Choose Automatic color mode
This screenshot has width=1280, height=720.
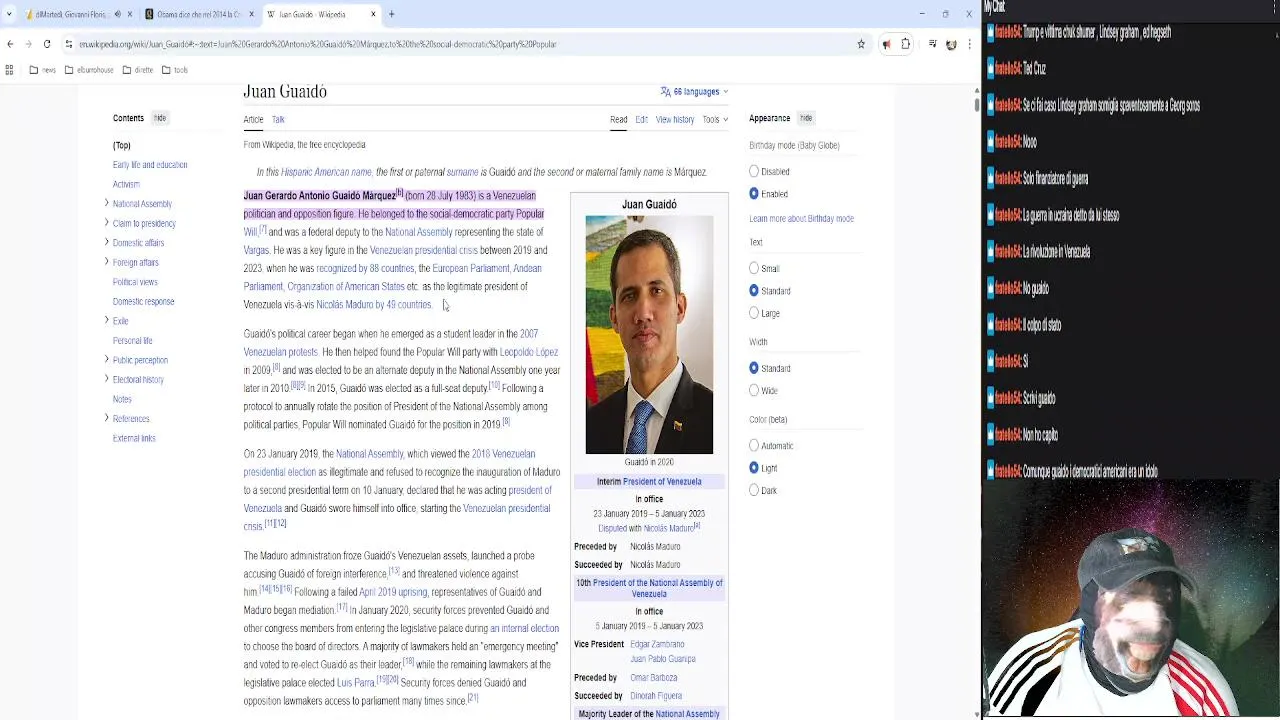pos(754,446)
